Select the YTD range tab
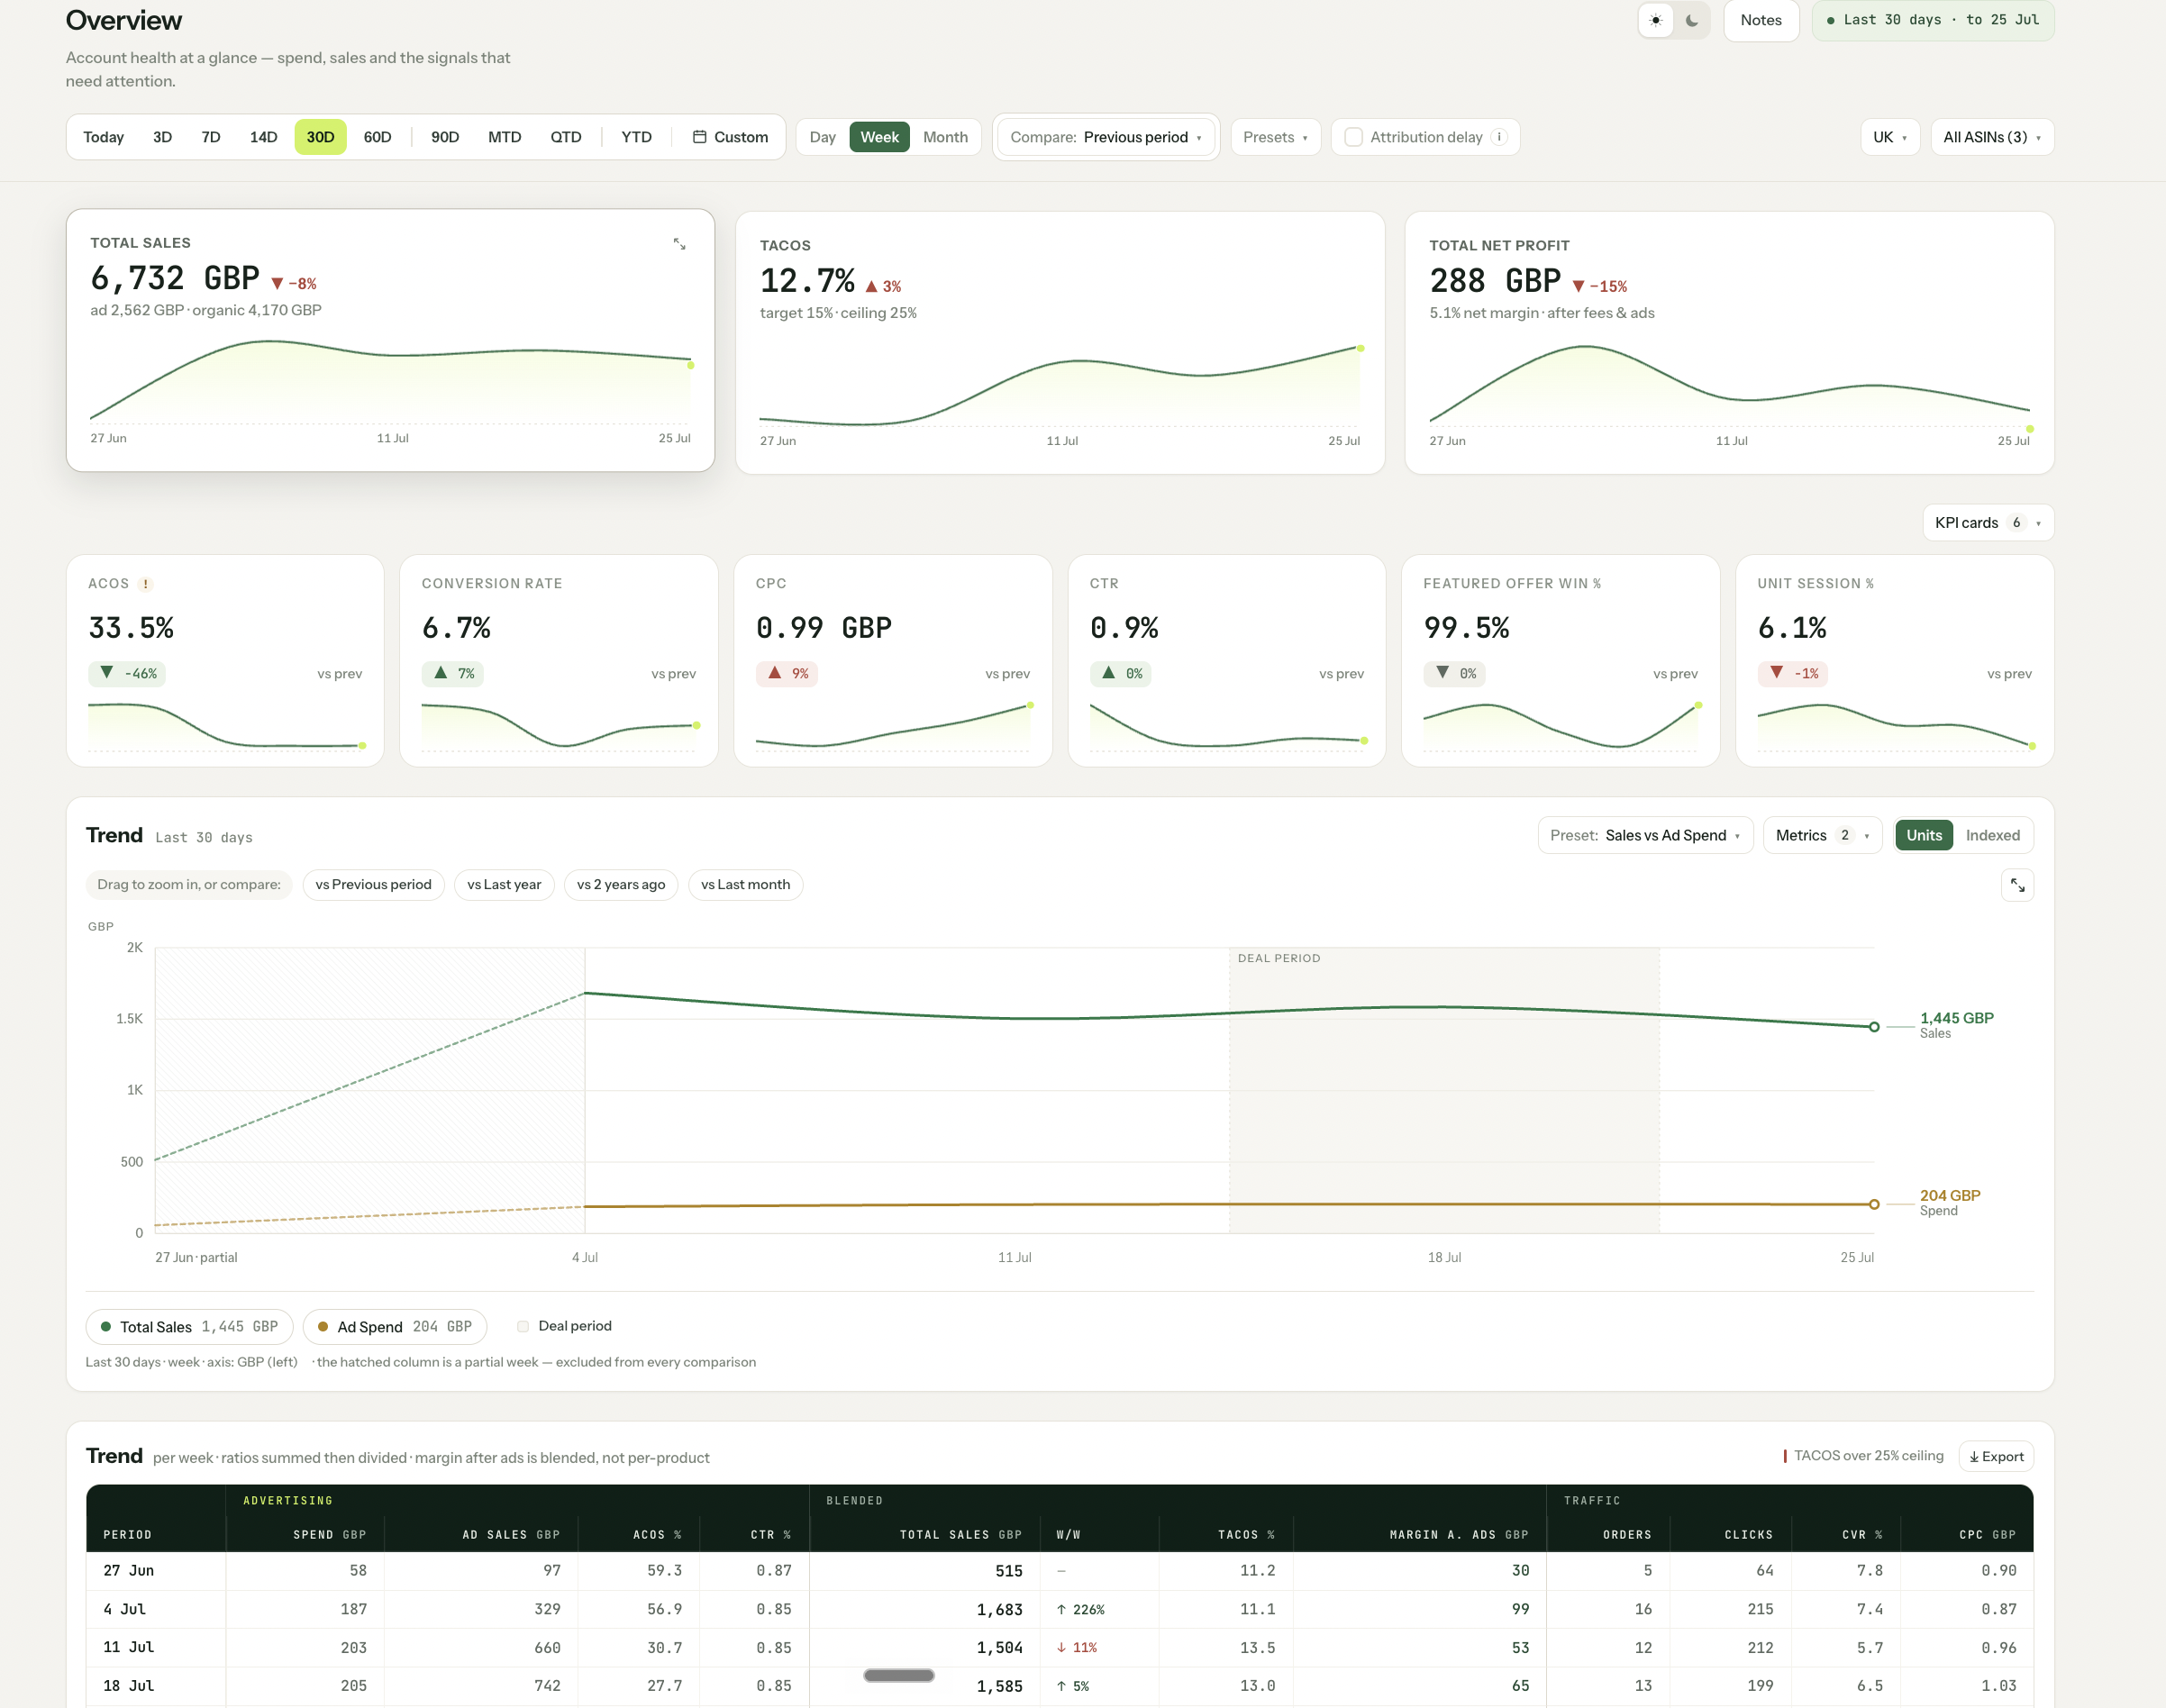Viewport: 2166px width, 1708px height. [x=636, y=137]
